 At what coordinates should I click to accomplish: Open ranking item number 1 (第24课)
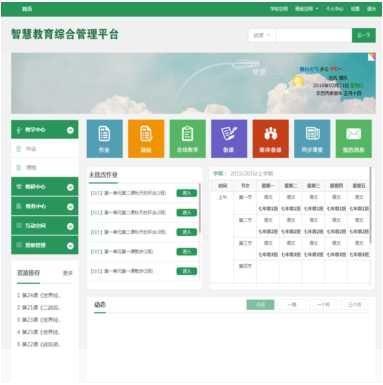39,295
